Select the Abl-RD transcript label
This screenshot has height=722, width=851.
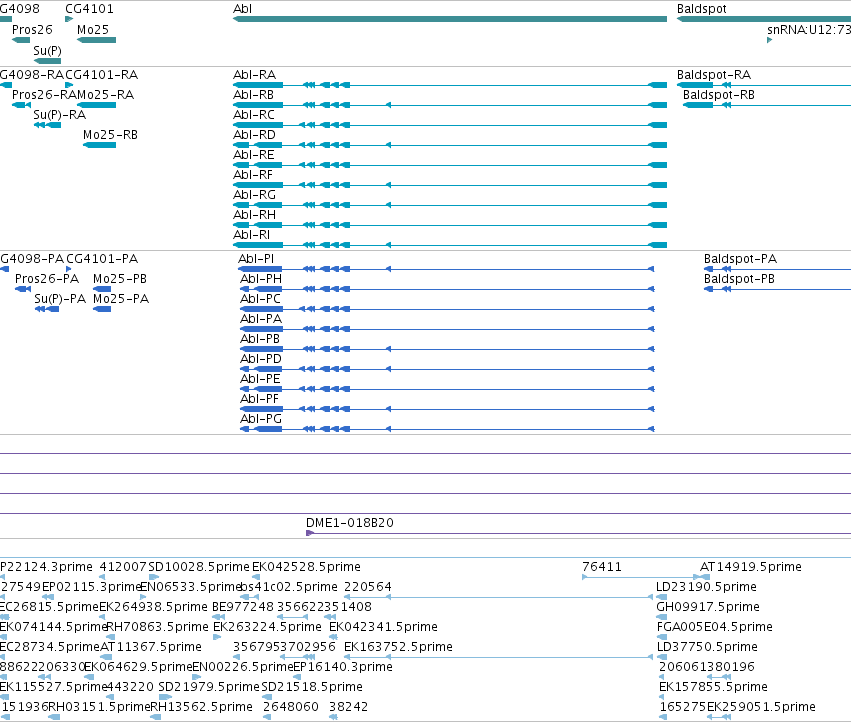point(254,135)
